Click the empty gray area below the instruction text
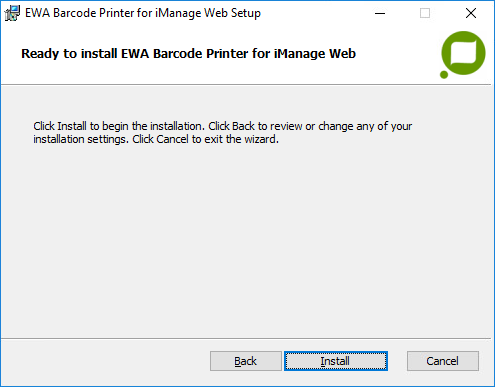The width and height of the screenshot is (495, 387). pyautogui.click(x=246, y=240)
